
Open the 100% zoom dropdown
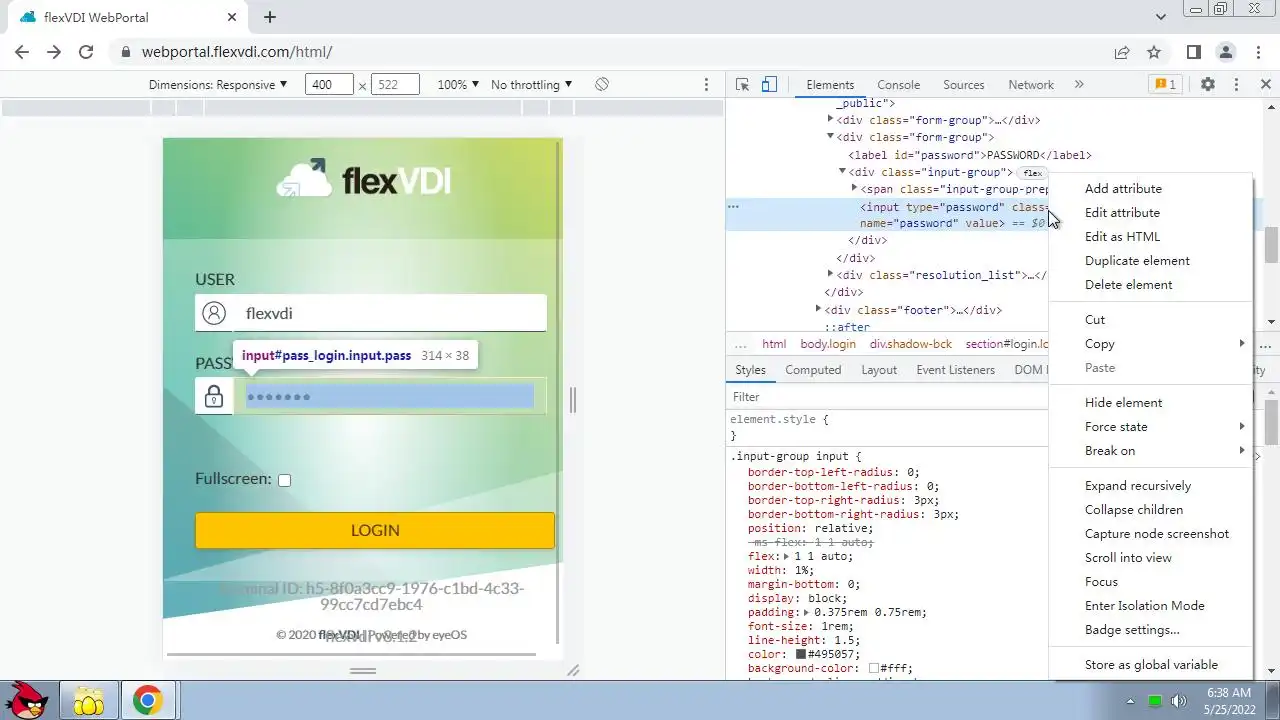458,85
